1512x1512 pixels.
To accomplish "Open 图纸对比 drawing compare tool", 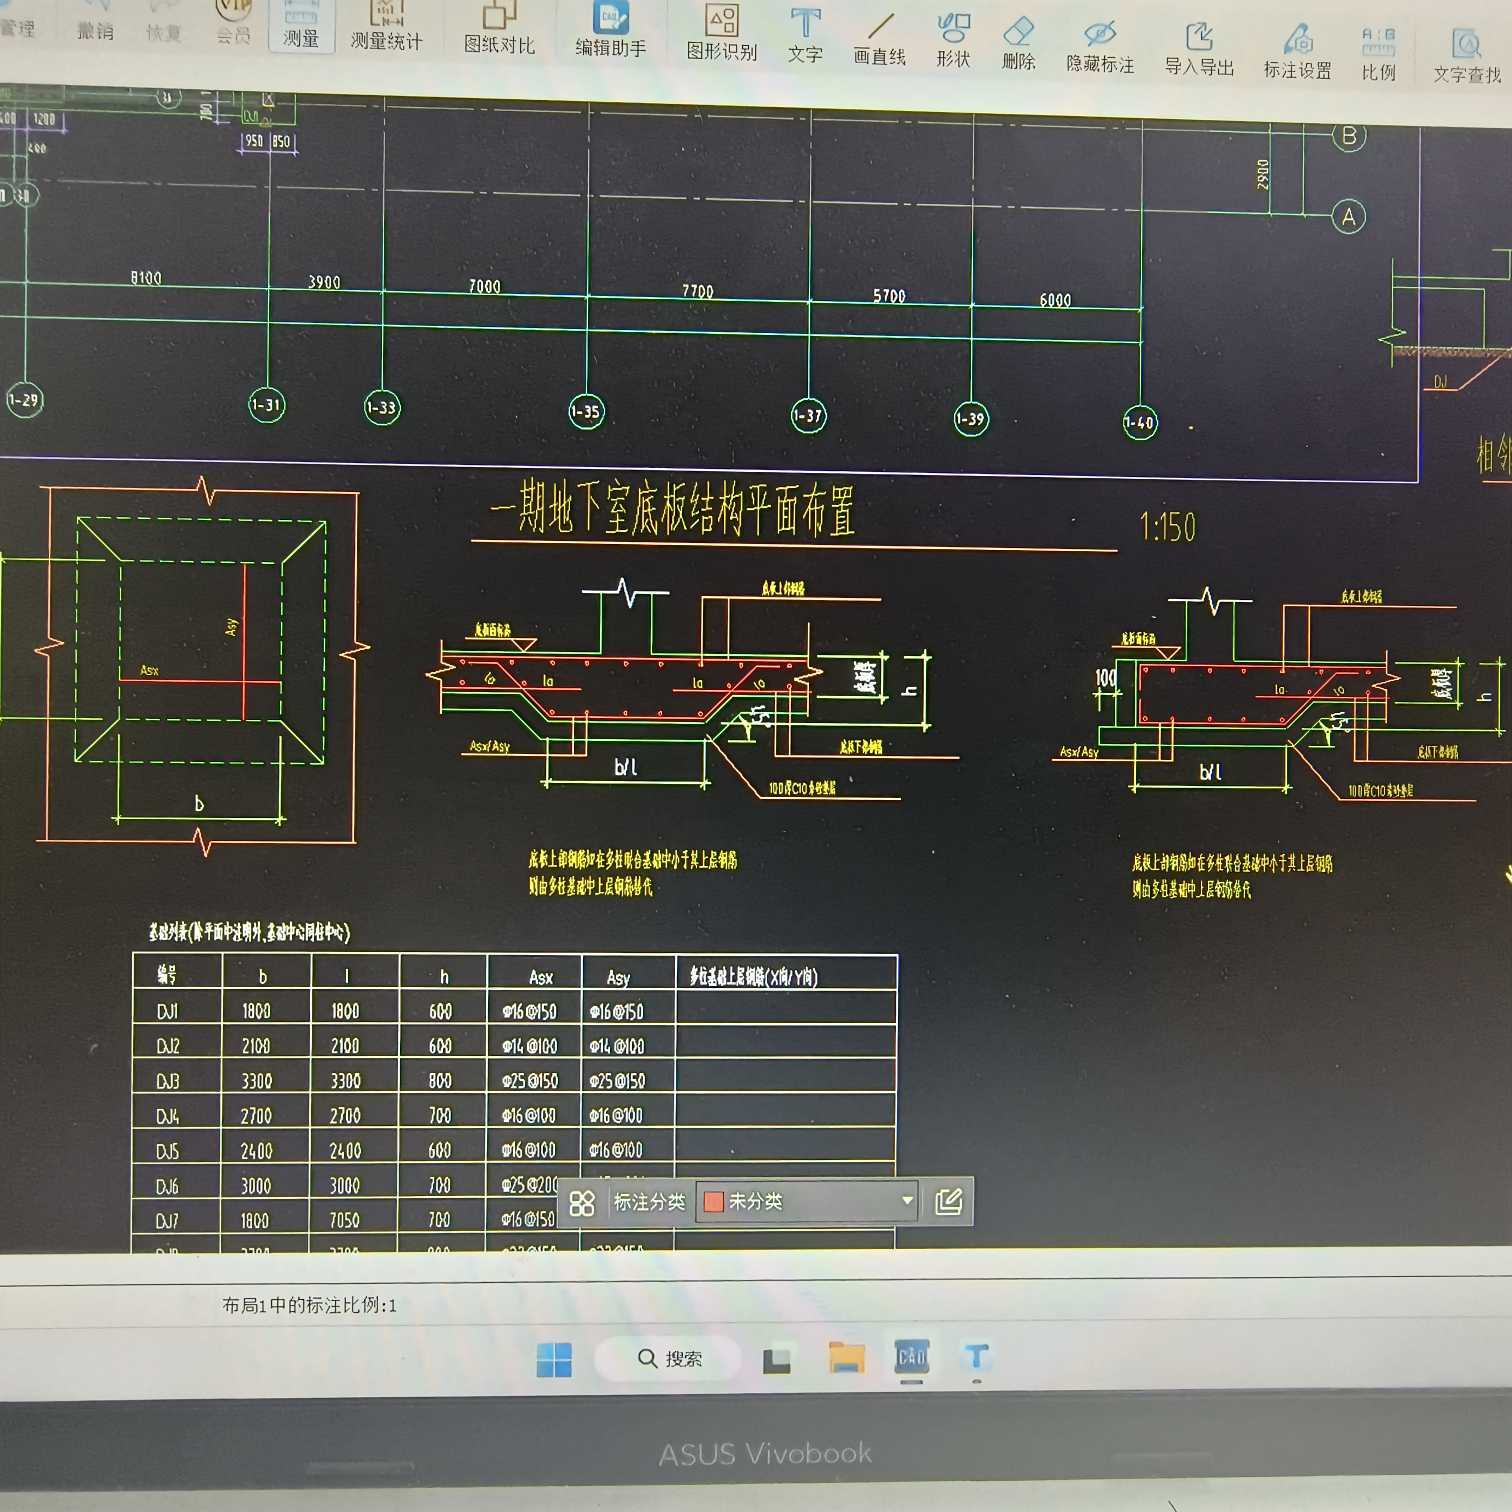I will pos(499,30).
